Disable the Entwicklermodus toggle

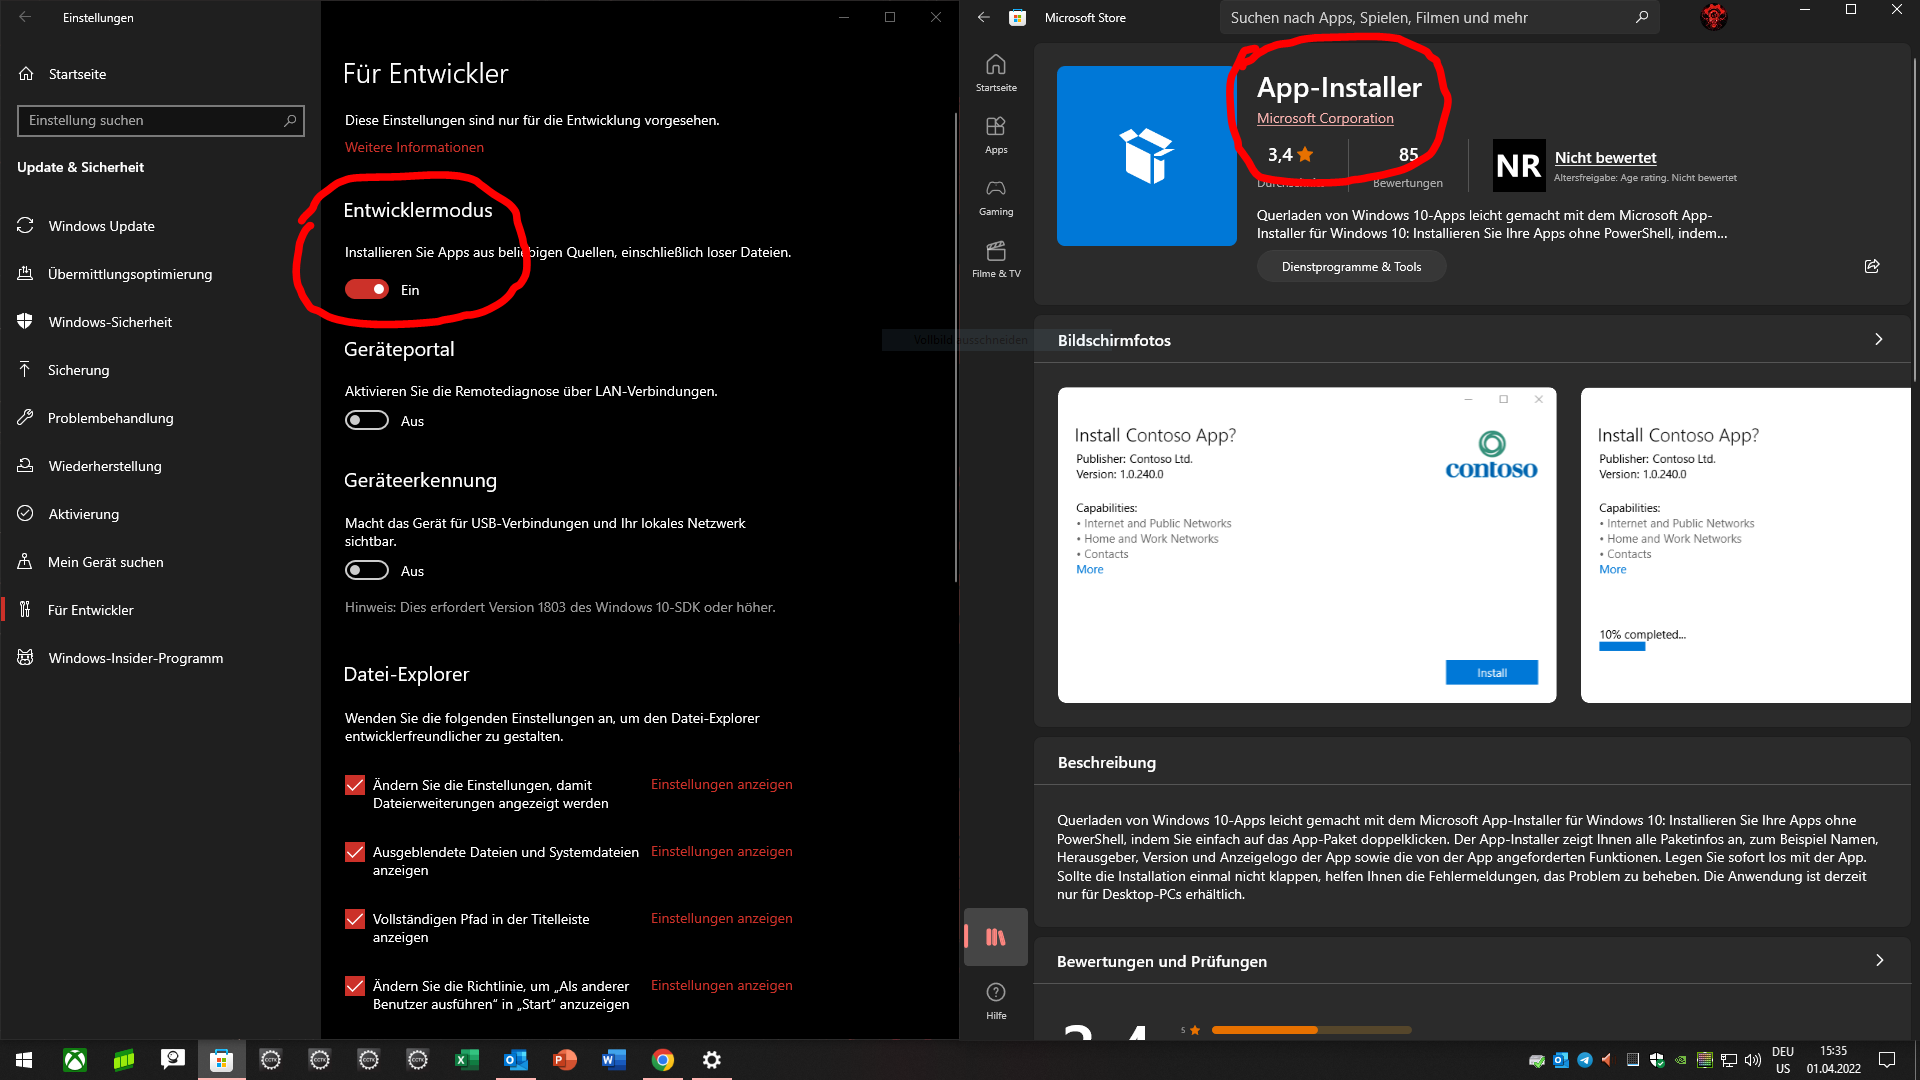click(367, 290)
